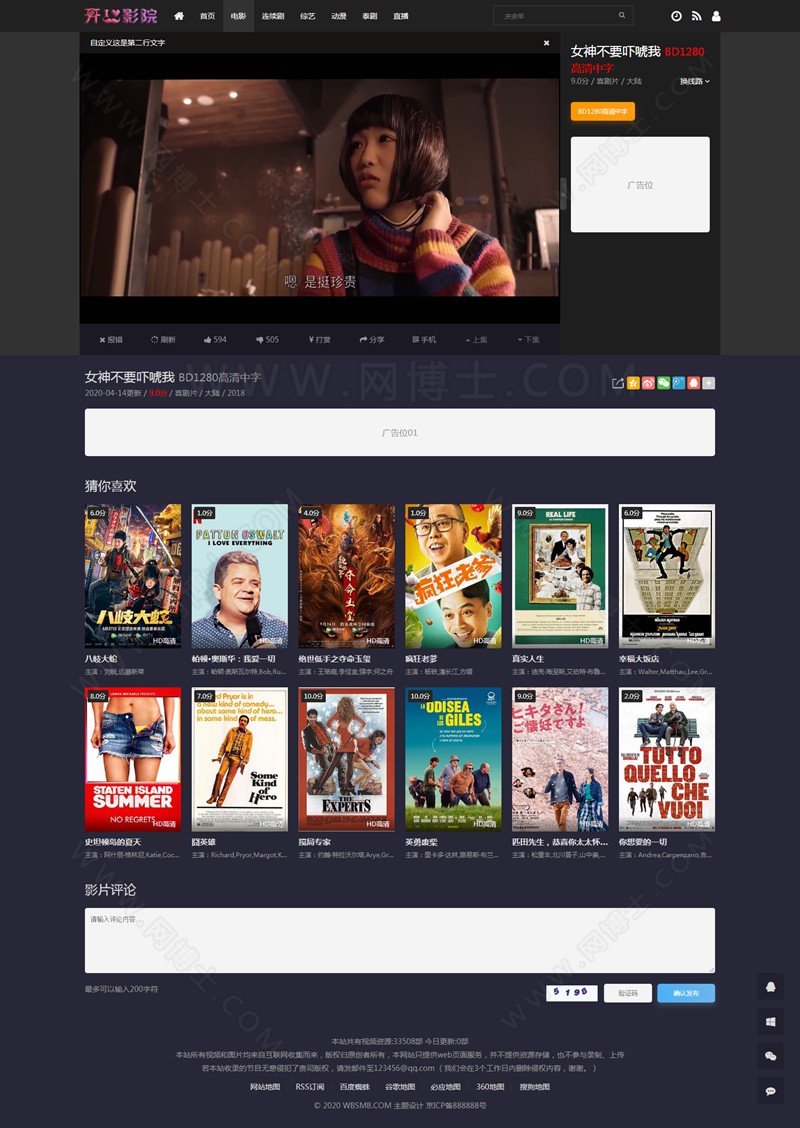
Task: Refresh the player with 刷新
Action: click(163, 340)
